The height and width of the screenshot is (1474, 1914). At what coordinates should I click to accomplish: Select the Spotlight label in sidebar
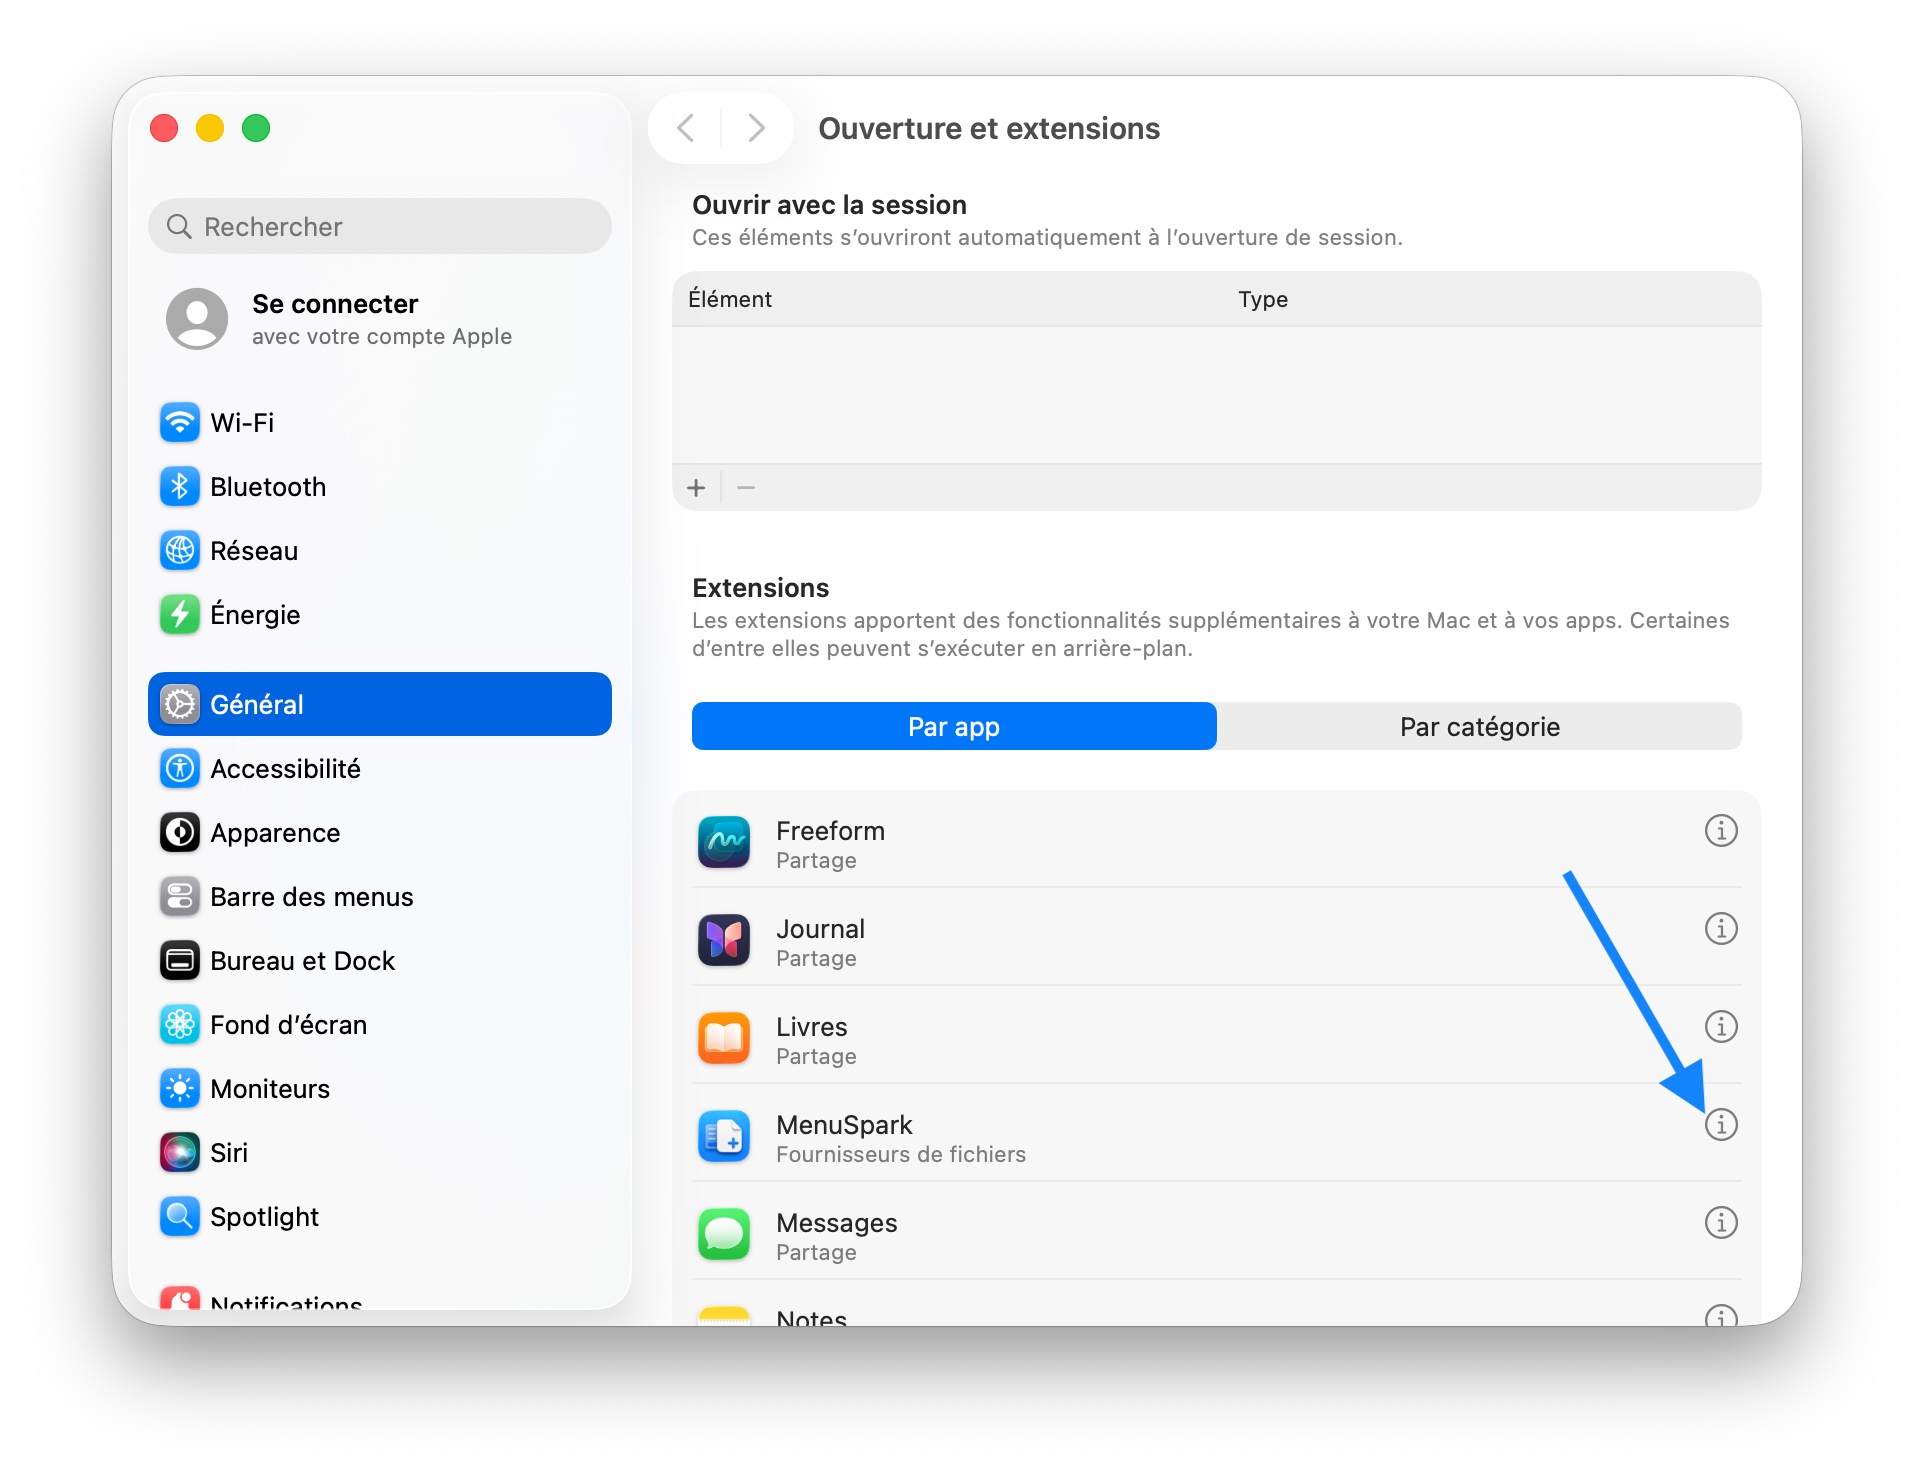pos(265,1217)
